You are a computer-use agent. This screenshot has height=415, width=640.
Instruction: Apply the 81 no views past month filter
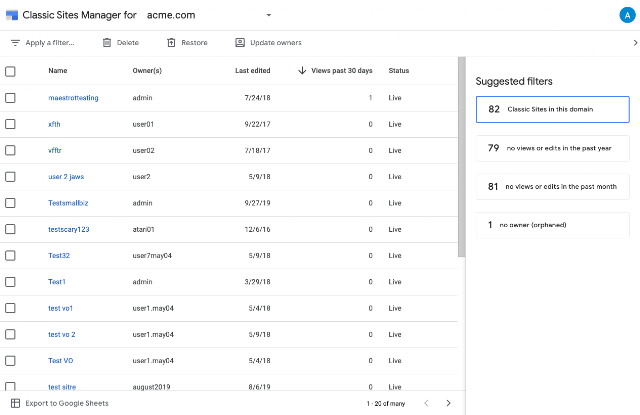point(553,186)
